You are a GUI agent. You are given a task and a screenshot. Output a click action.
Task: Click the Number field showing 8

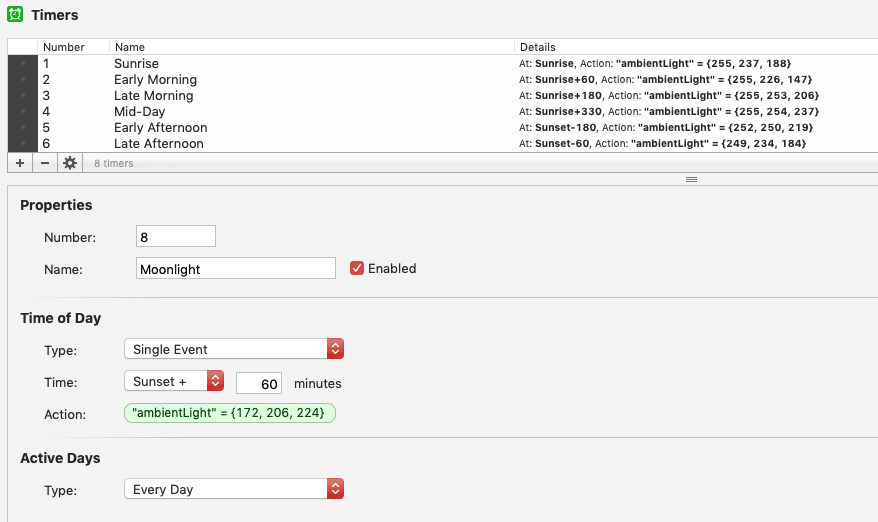tap(175, 237)
